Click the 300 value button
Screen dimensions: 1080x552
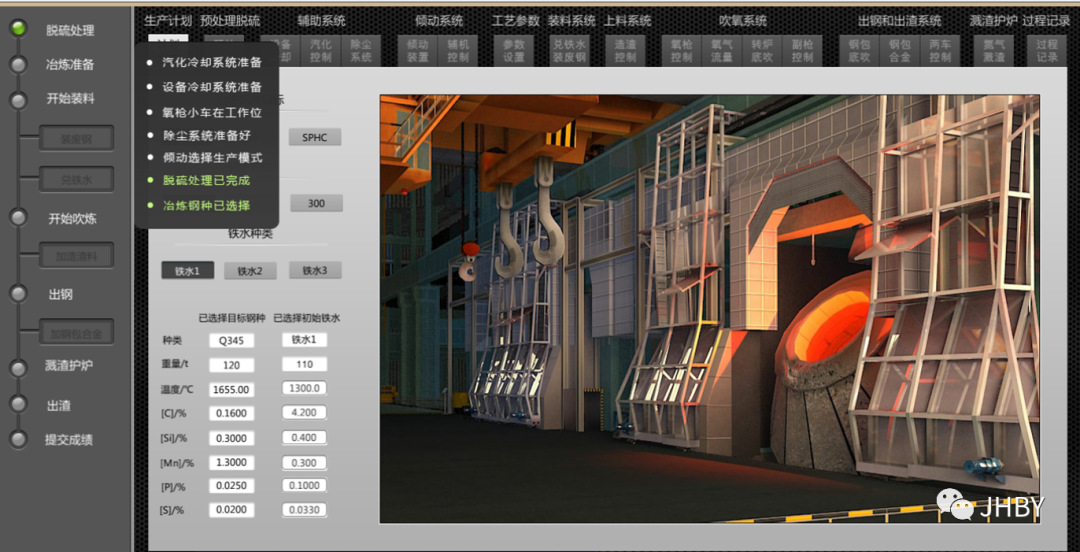pyautogui.click(x=316, y=204)
